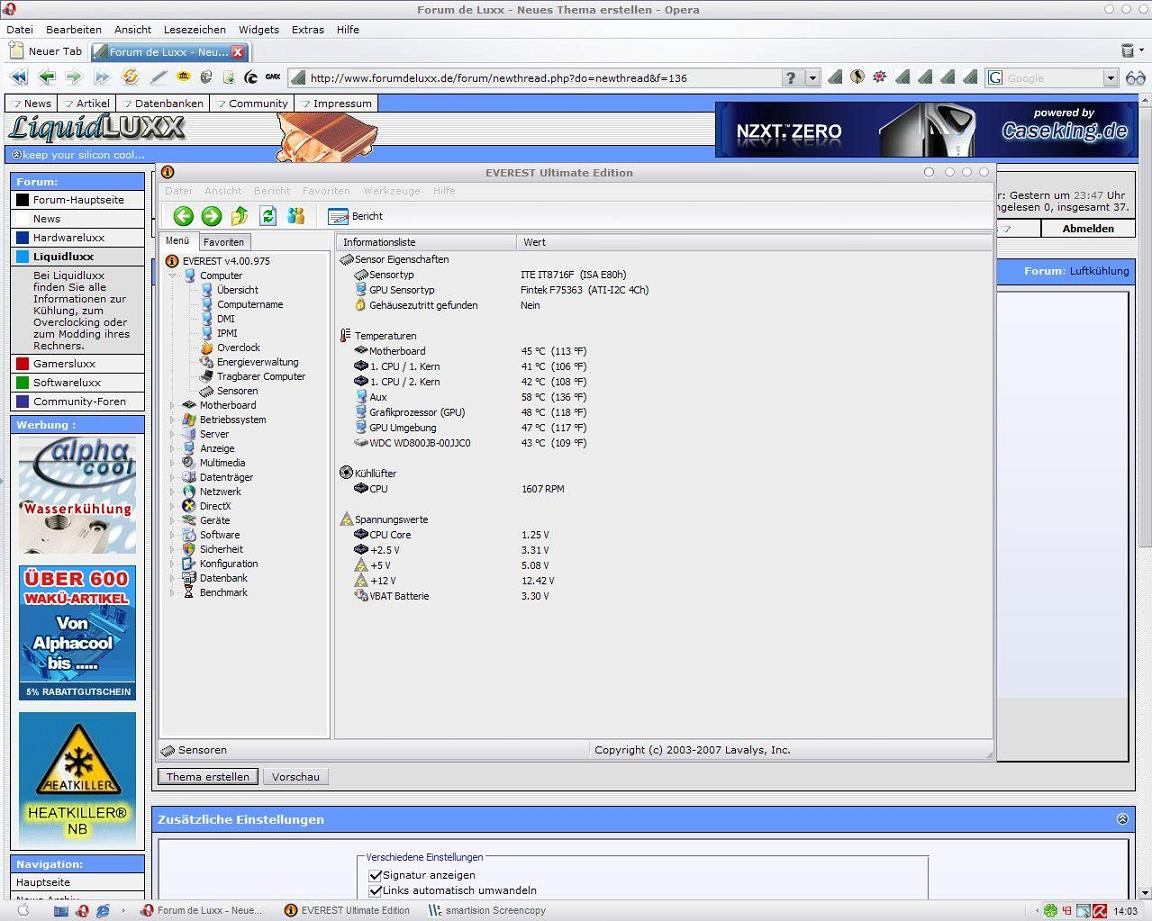
Task: Open the Lesezeichen menu in Opera
Action: pyautogui.click(x=195, y=29)
